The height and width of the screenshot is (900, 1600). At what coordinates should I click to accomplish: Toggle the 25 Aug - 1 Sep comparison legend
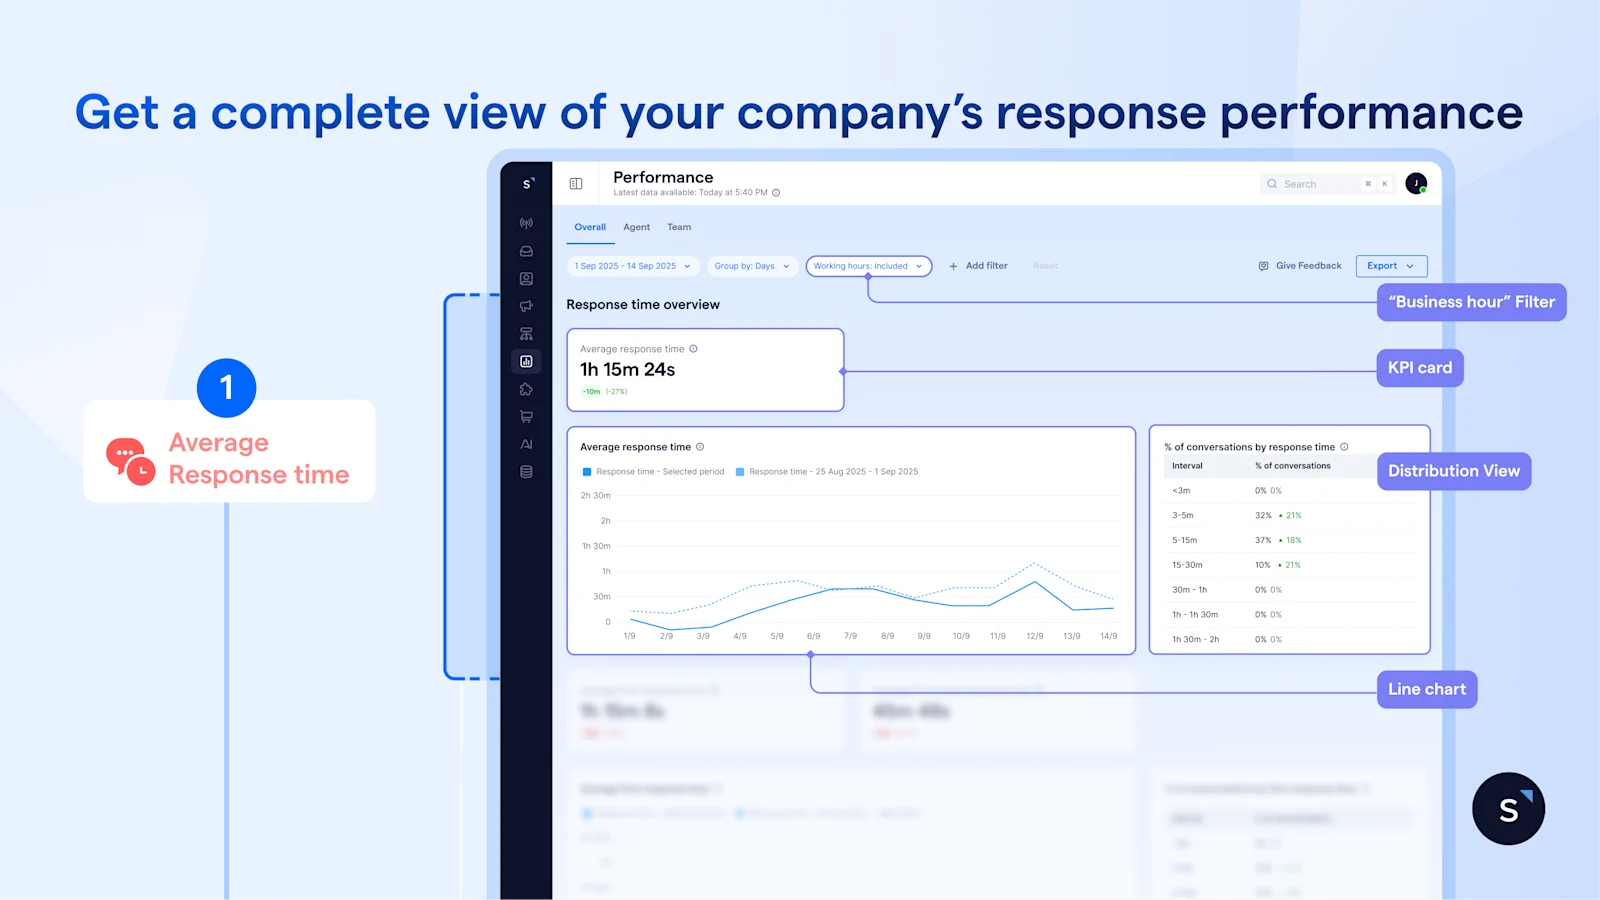tap(827, 471)
